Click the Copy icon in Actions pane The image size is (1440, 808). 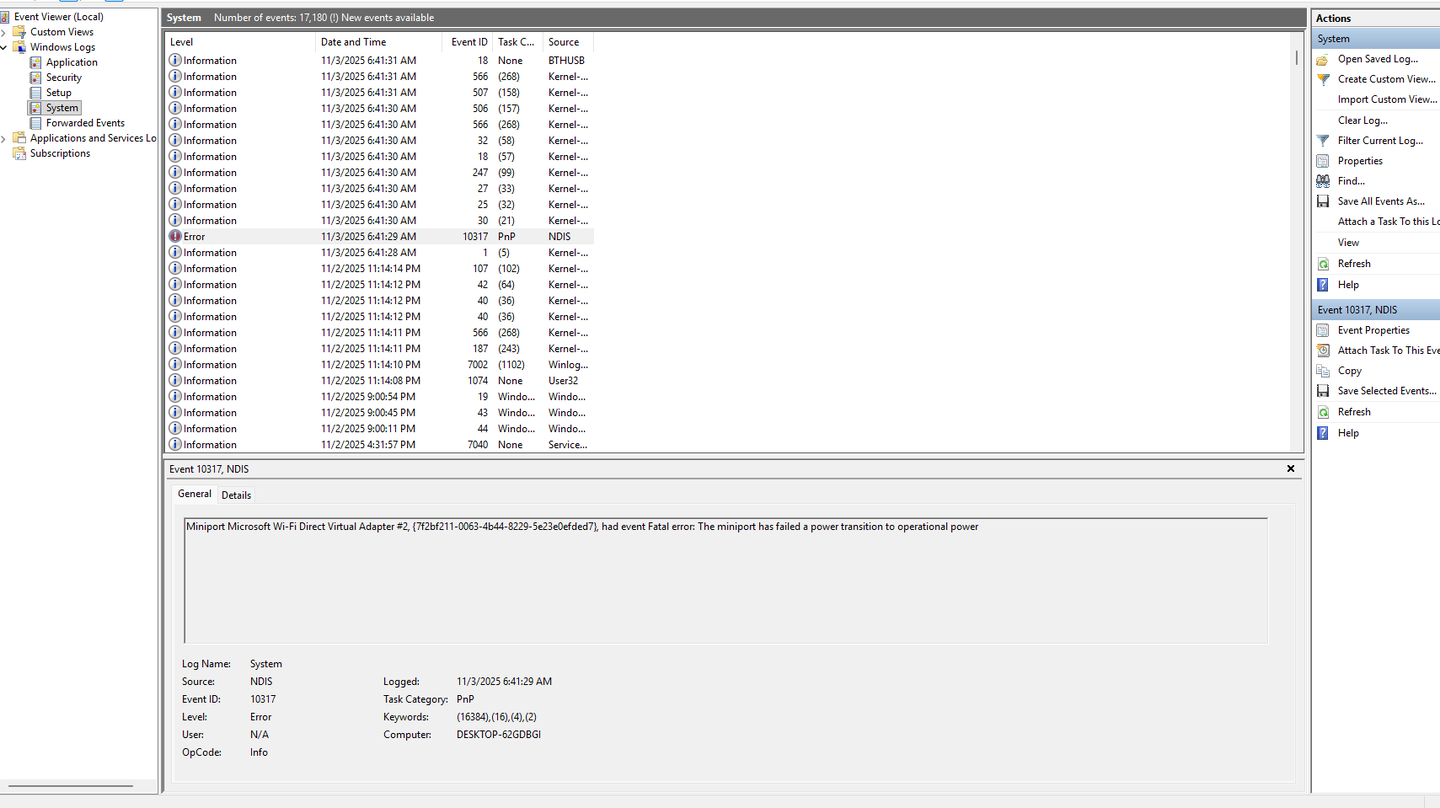pos(1323,371)
